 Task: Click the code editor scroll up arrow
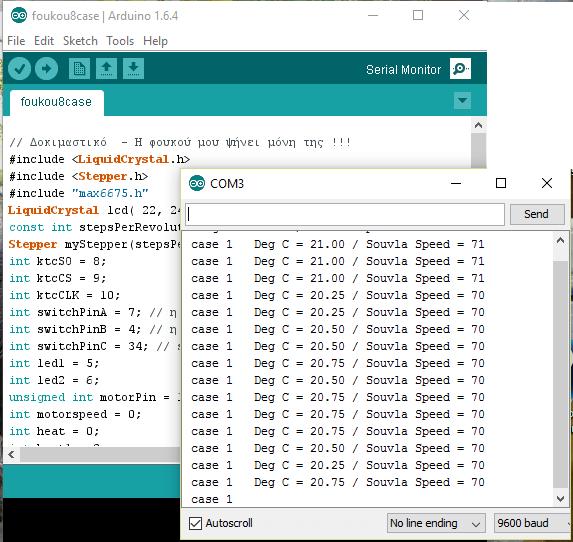click(x=478, y=126)
